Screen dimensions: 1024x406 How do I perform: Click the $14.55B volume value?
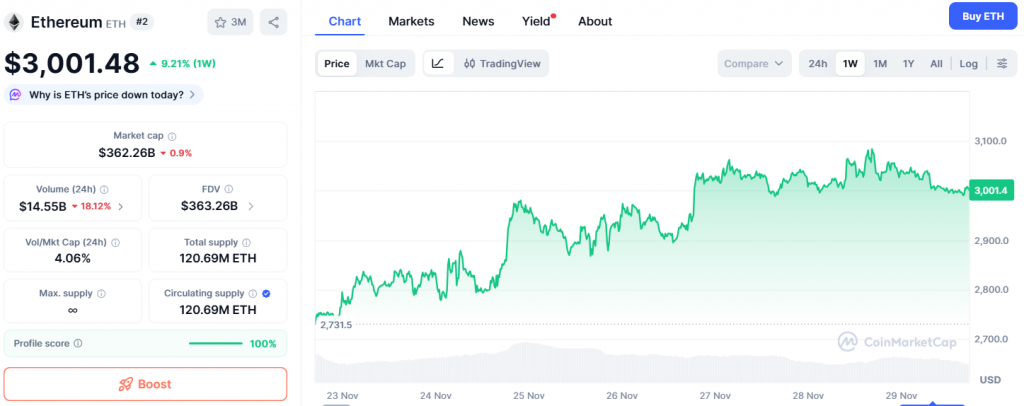pos(43,207)
